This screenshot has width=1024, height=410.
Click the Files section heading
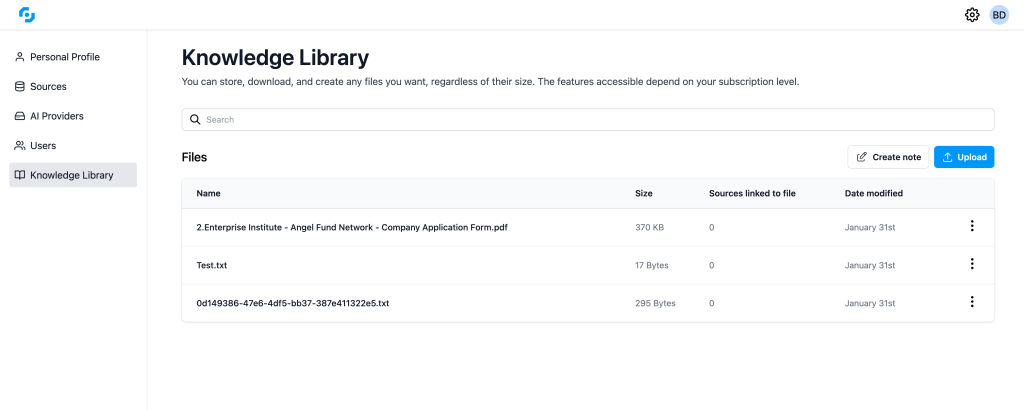[x=194, y=157]
